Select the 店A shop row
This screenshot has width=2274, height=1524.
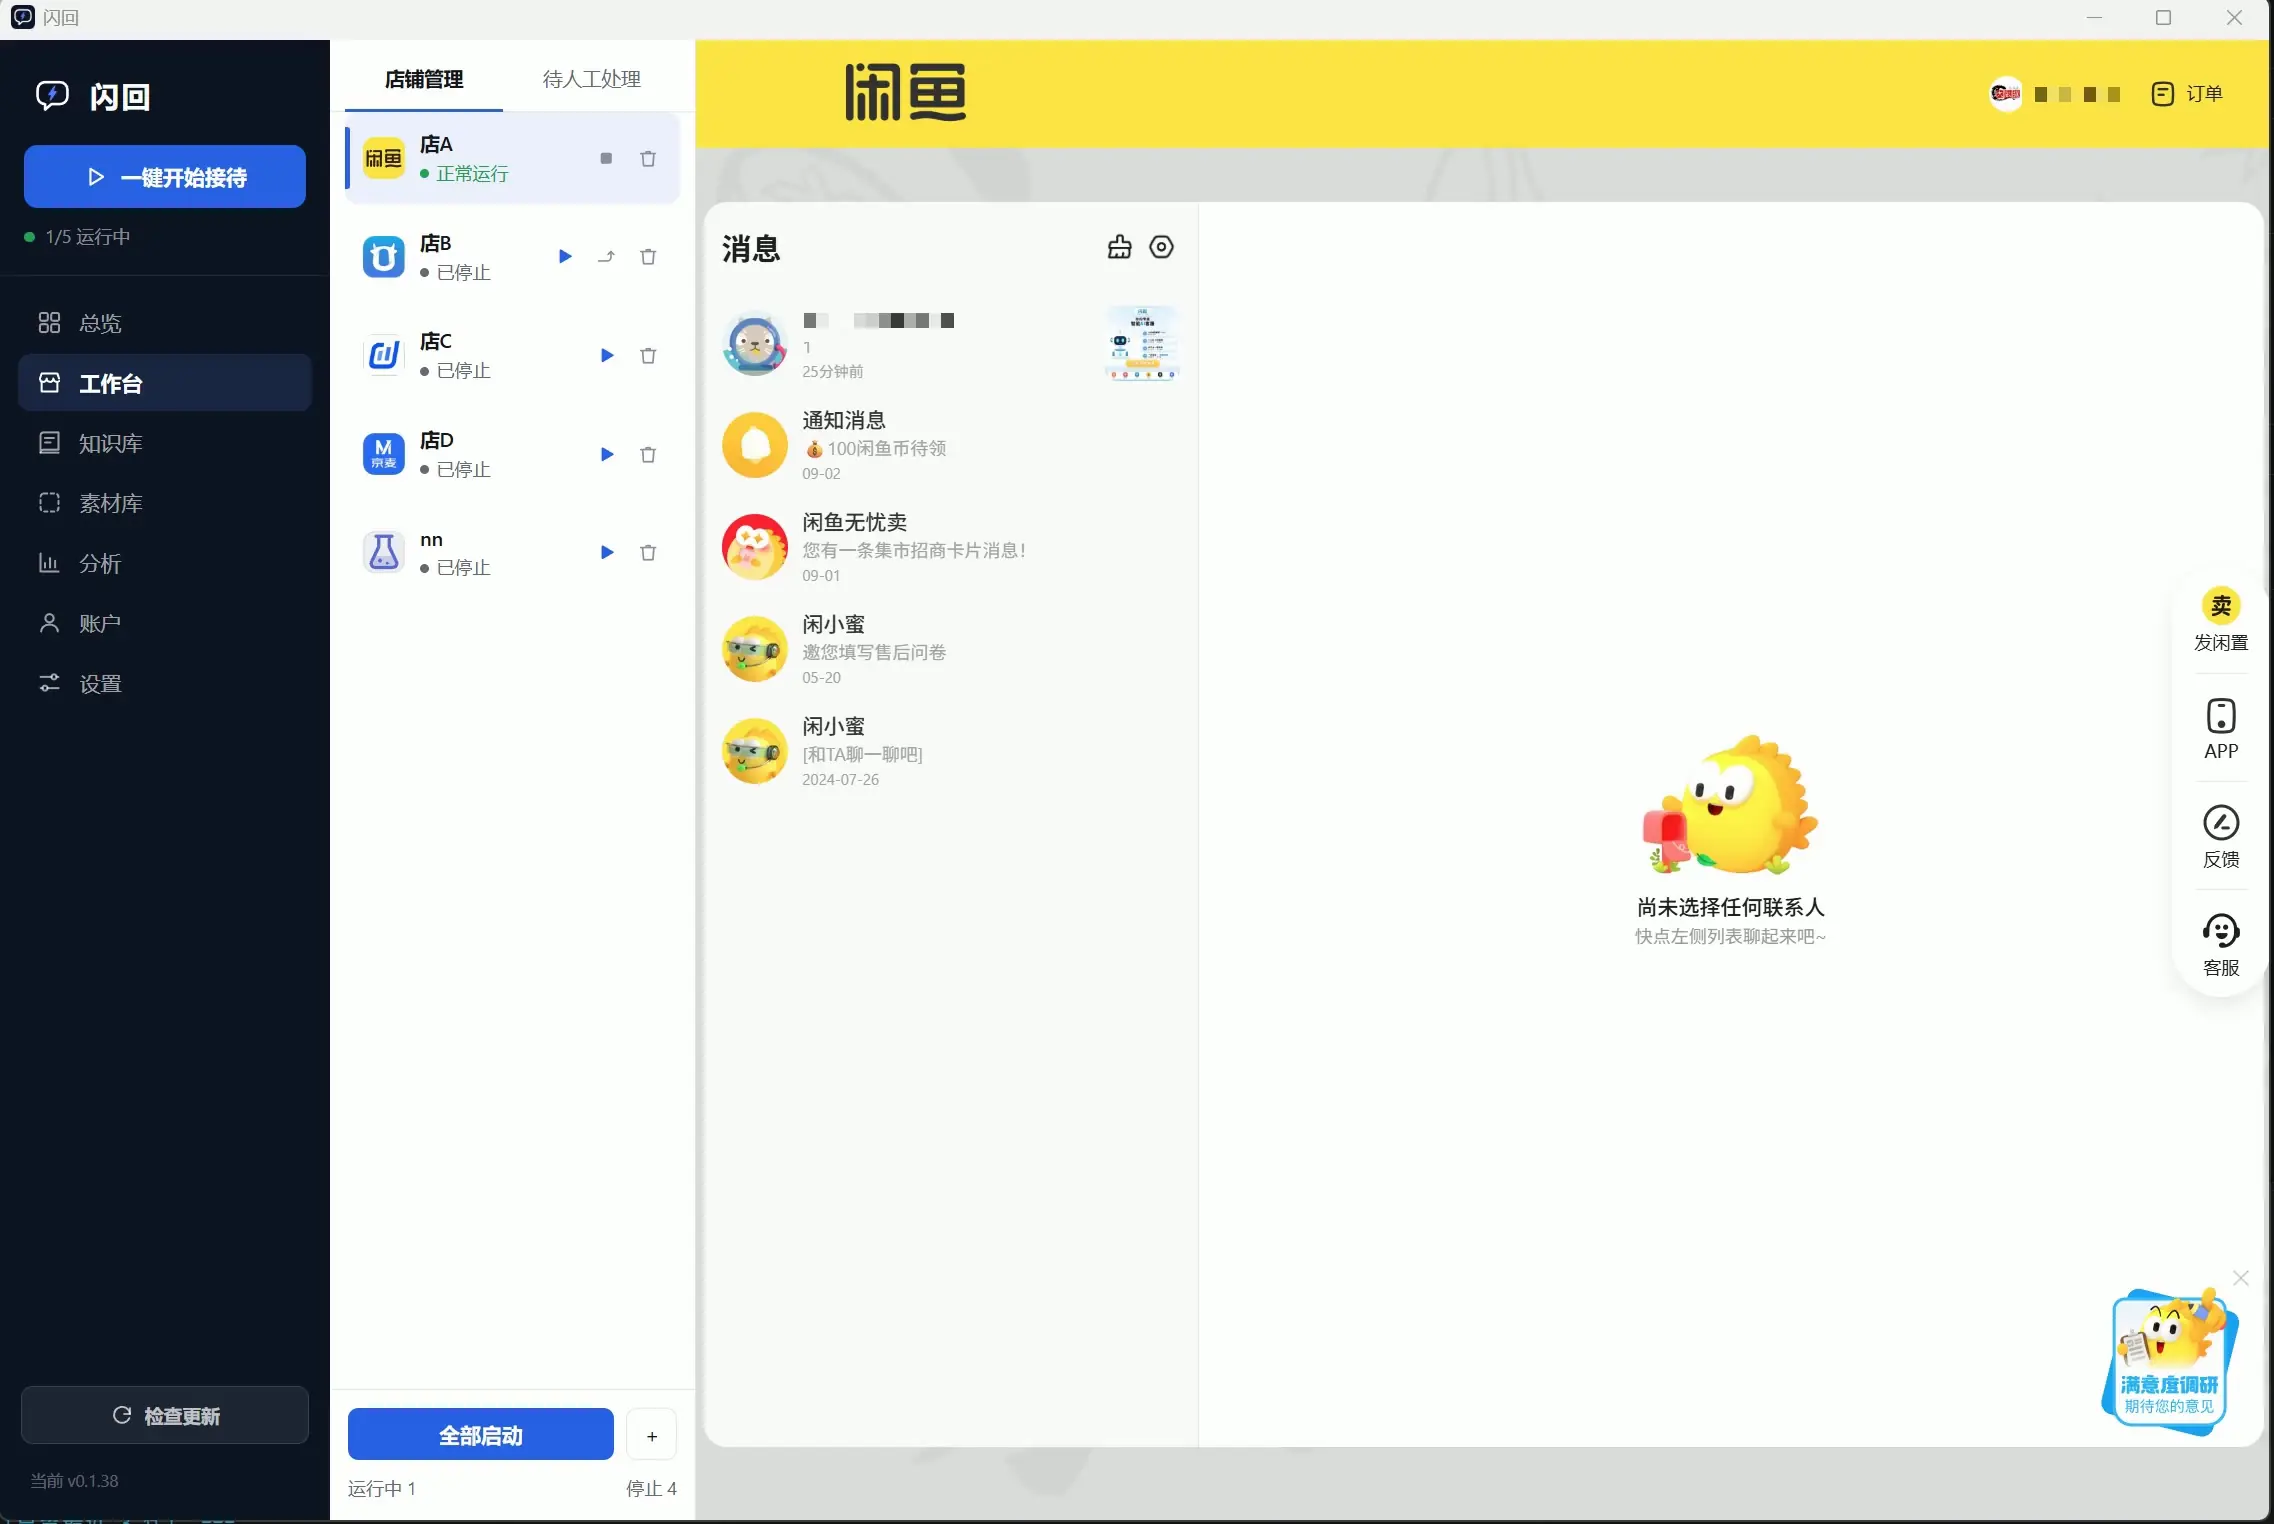(x=513, y=158)
